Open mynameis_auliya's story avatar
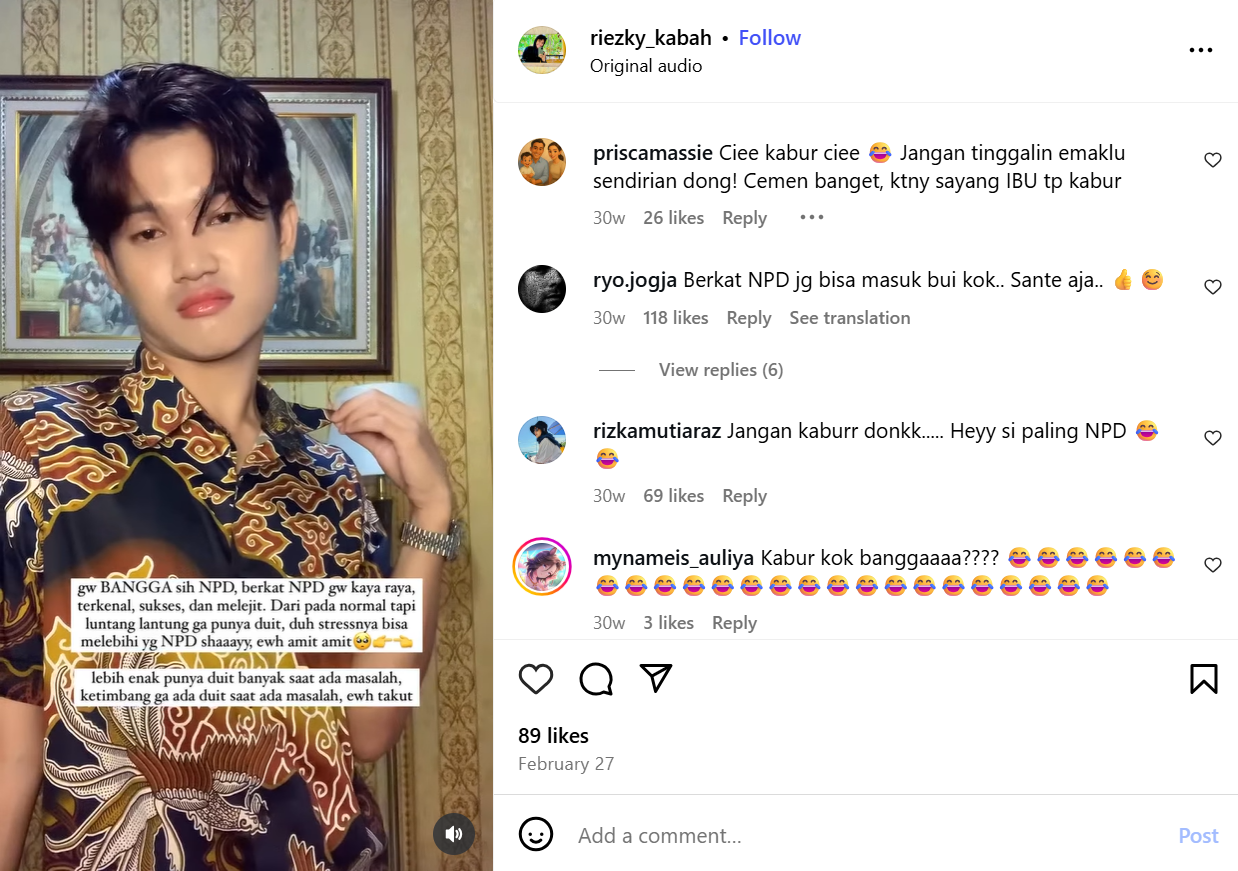This screenshot has height=871, width=1238. tap(542, 566)
